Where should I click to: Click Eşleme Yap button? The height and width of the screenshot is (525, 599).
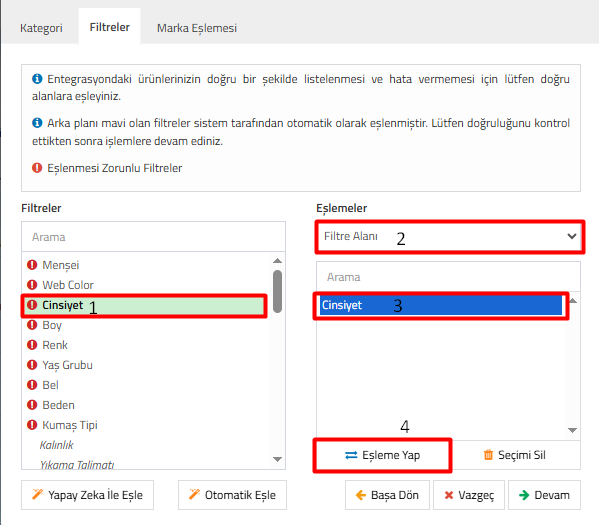pyautogui.click(x=382, y=455)
